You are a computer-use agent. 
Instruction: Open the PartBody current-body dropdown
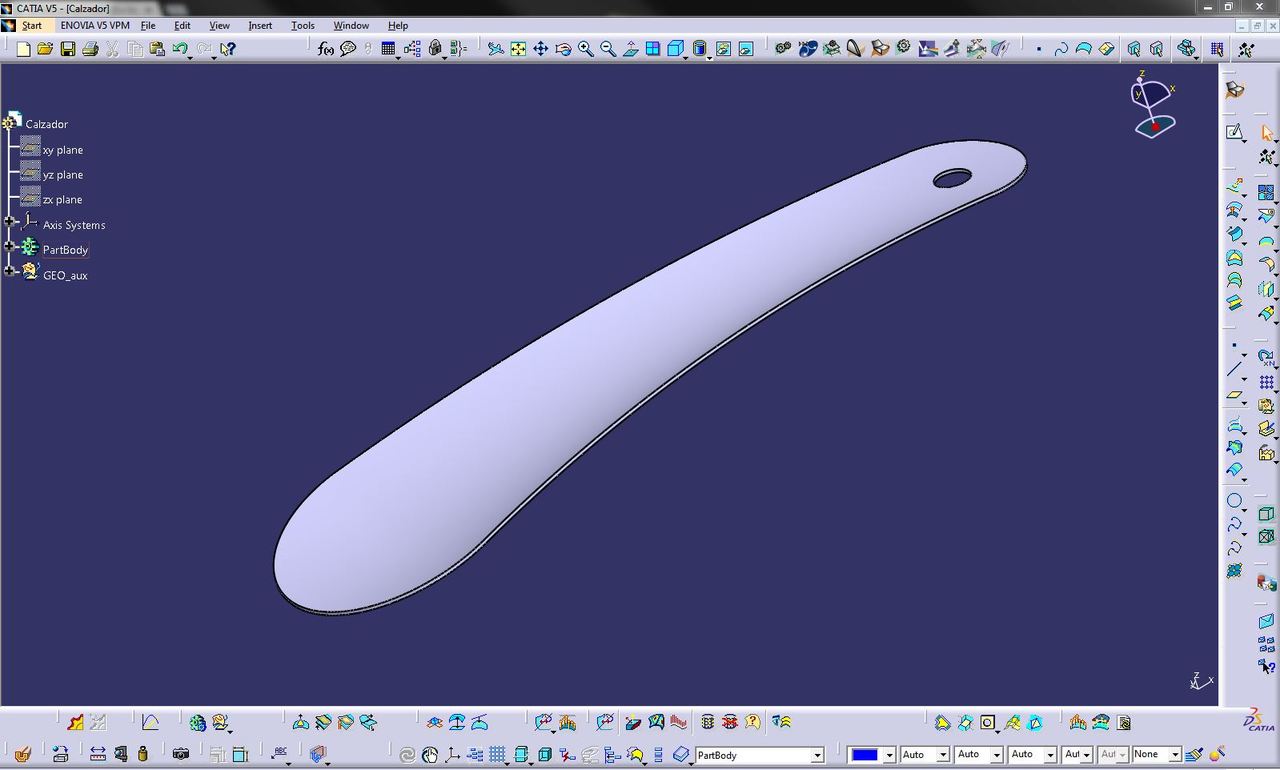pyautogui.click(x=817, y=755)
